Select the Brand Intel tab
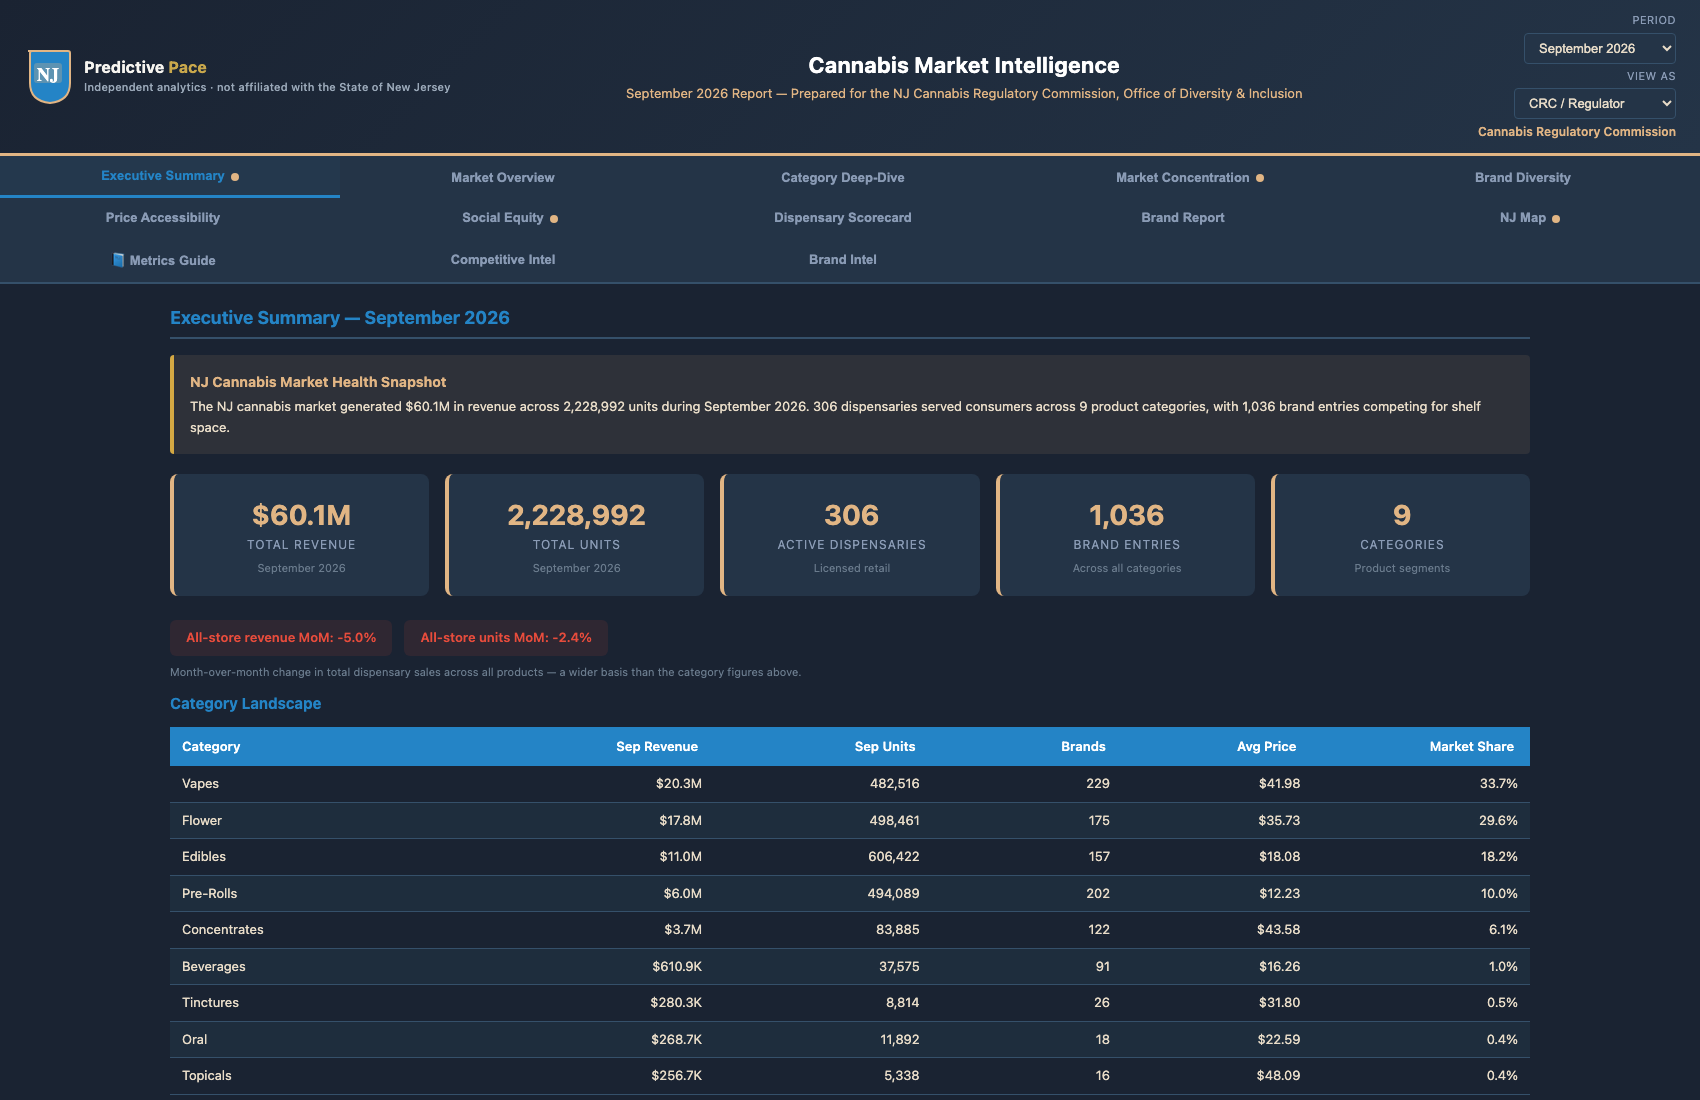 click(x=842, y=259)
